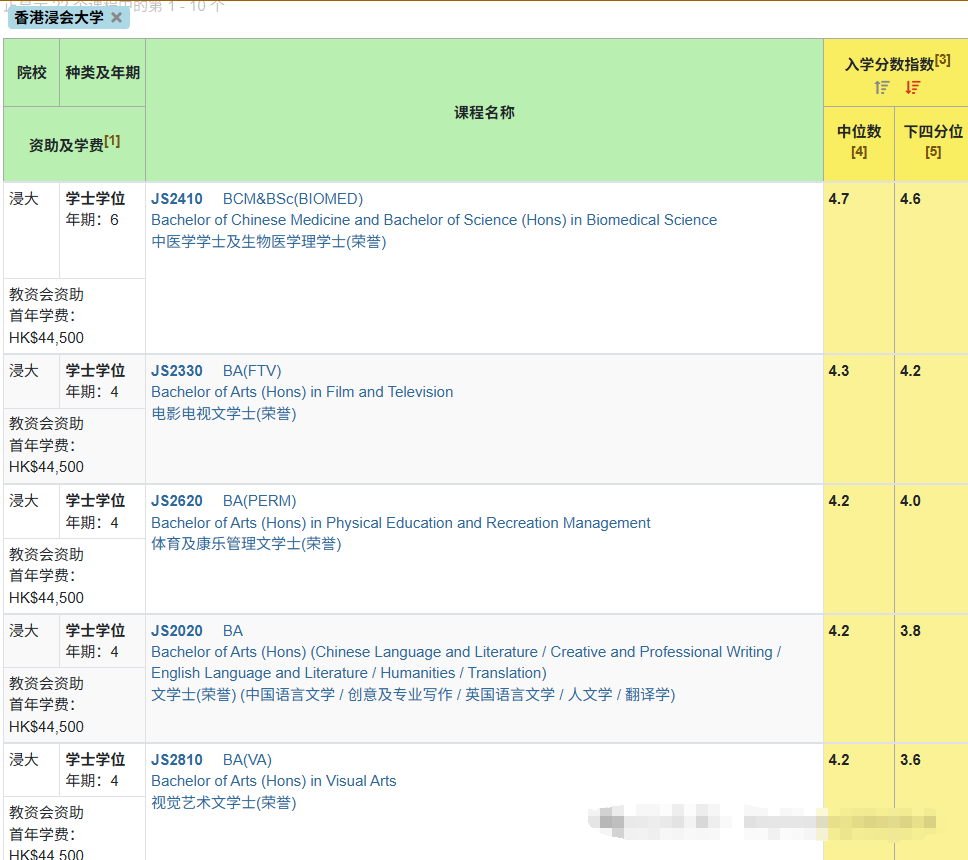Viewport: 968px width, 860px height.
Task: Select lower quartile 3.6 for JS2810
Action: pyautogui.click(x=910, y=760)
